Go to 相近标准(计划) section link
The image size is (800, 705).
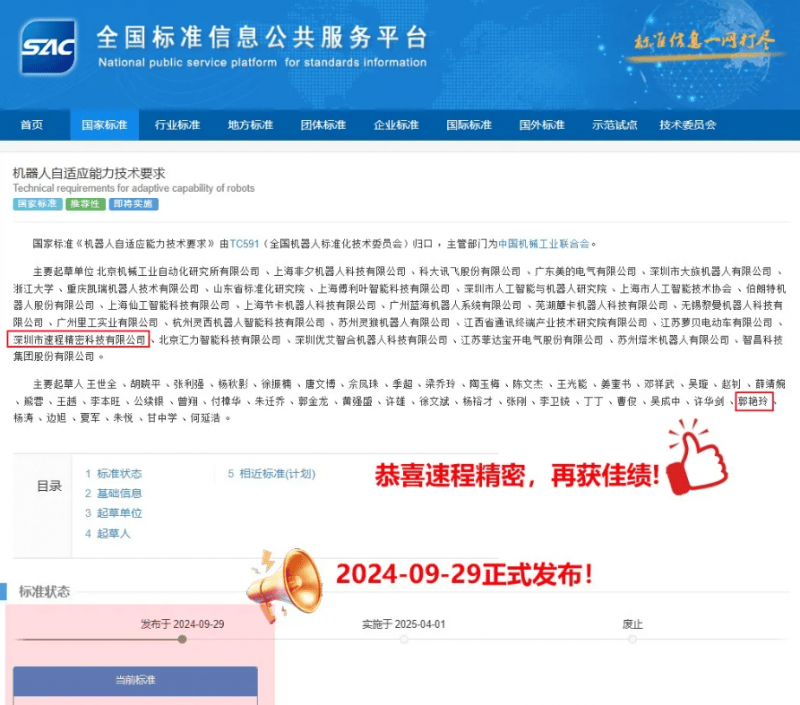point(277,474)
